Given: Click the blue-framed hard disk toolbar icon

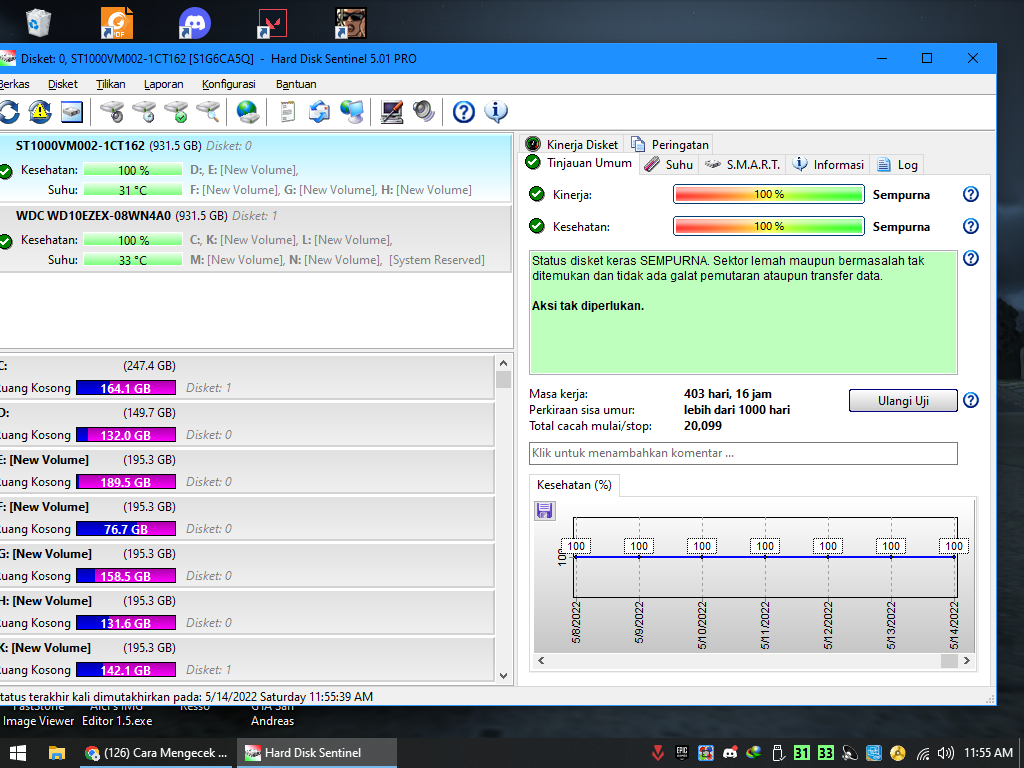Looking at the screenshot, I should [x=72, y=112].
